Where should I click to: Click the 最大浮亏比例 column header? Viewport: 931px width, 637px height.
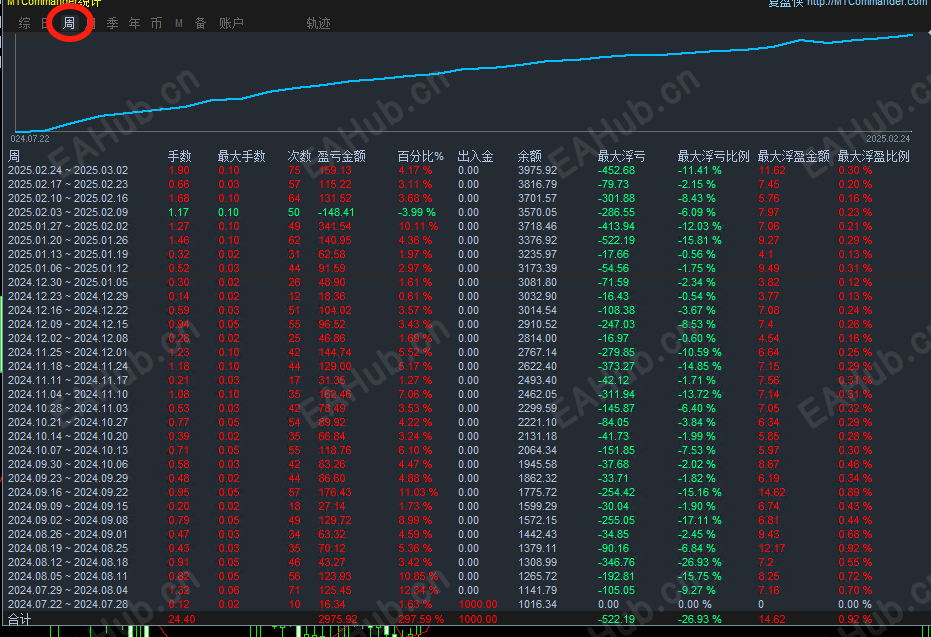pos(713,156)
